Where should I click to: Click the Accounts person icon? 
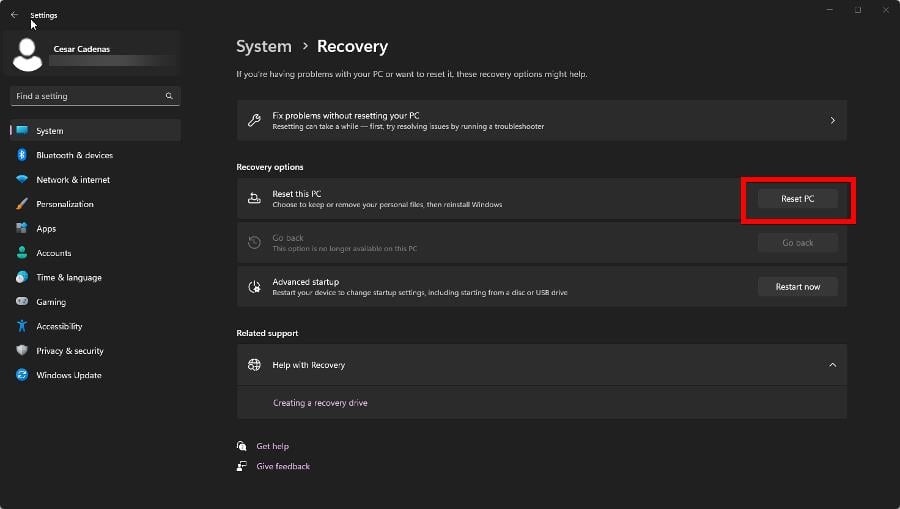(x=22, y=252)
